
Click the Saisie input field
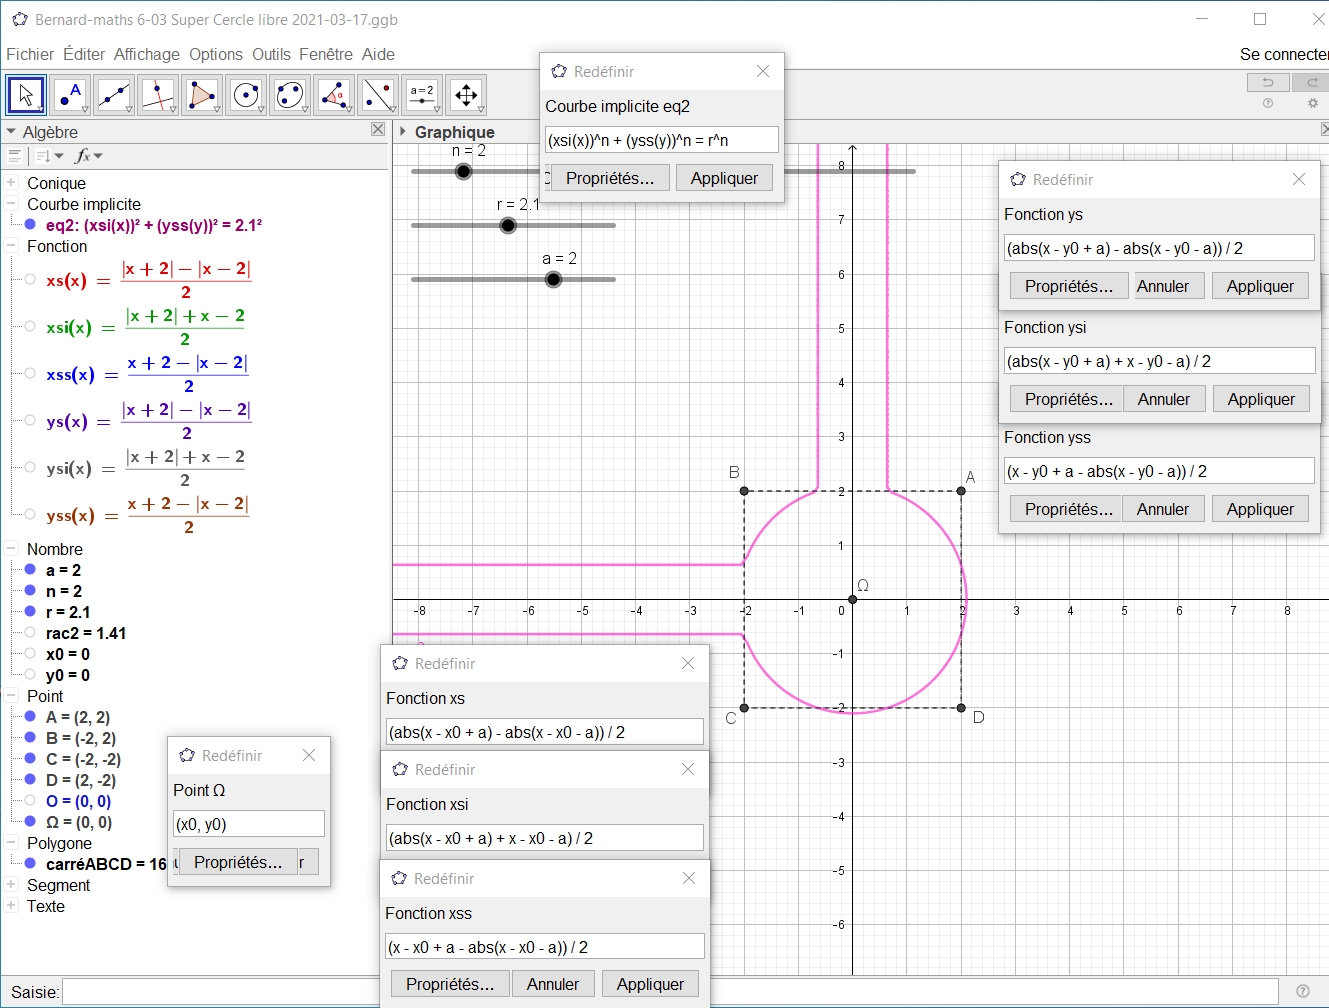tap(220, 992)
